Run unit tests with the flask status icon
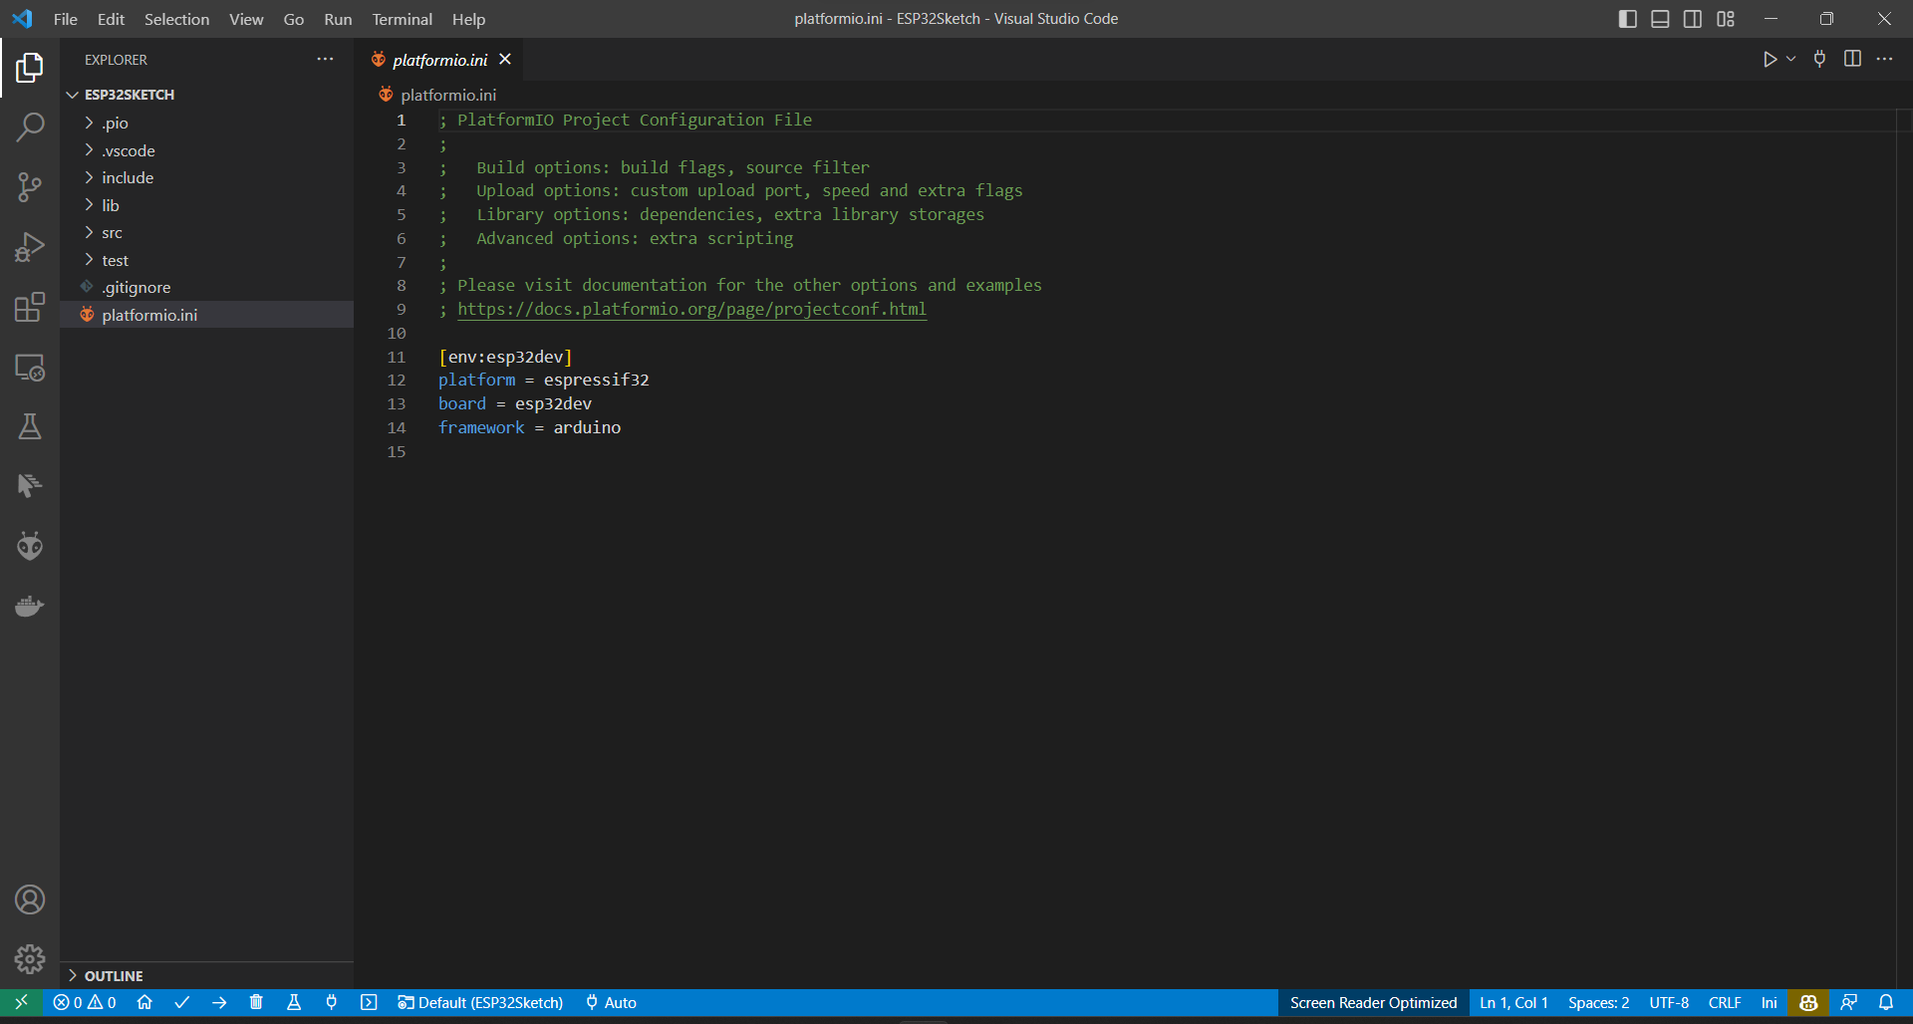 [294, 1002]
